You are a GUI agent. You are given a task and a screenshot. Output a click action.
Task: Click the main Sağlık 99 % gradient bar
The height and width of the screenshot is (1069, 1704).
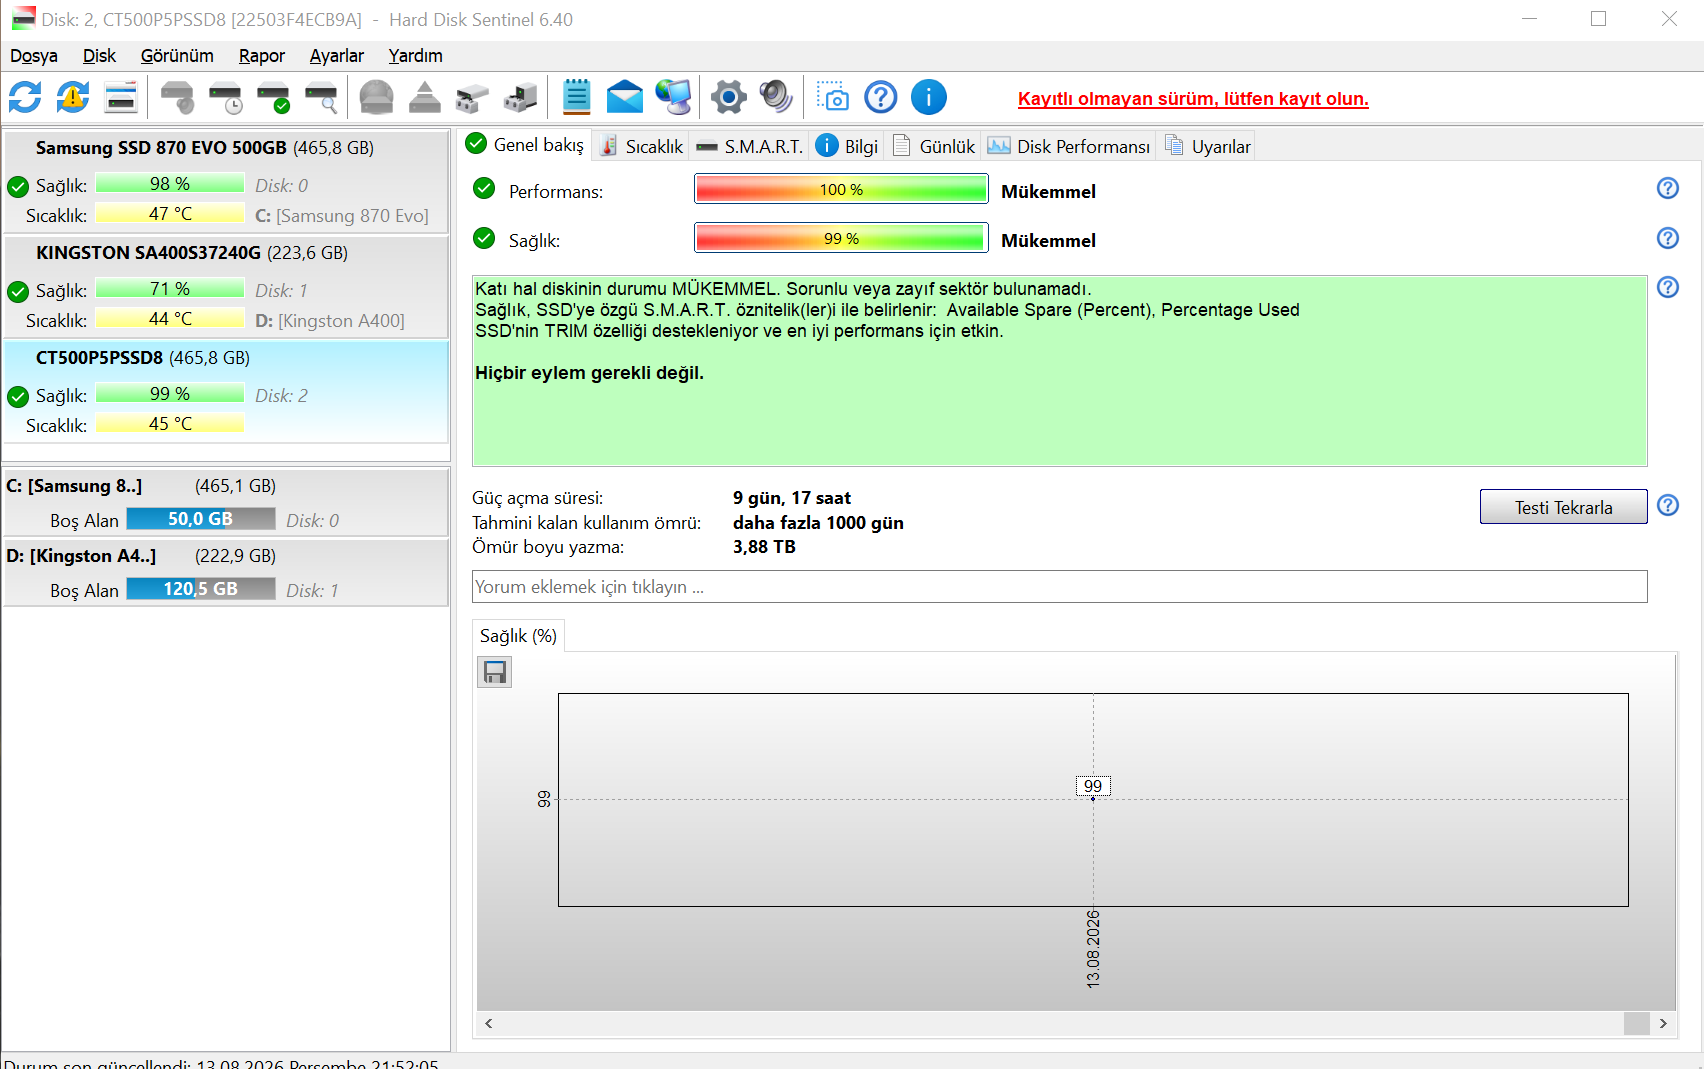click(841, 238)
